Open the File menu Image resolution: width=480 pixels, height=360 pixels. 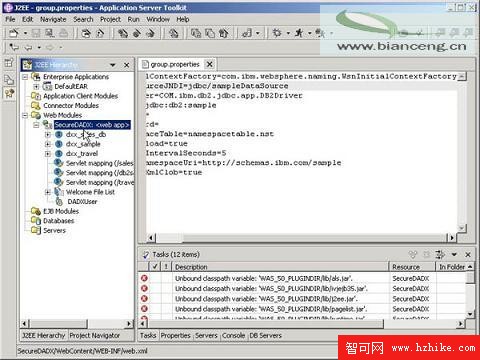point(10,19)
